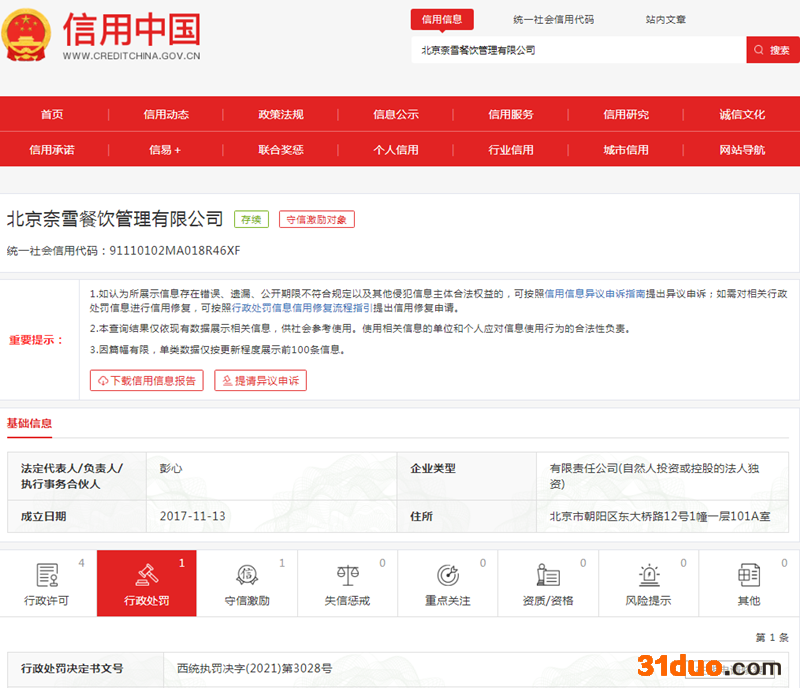Open 政策法规 navigation menu item
This screenshot has height=688, width=800.
281,115
